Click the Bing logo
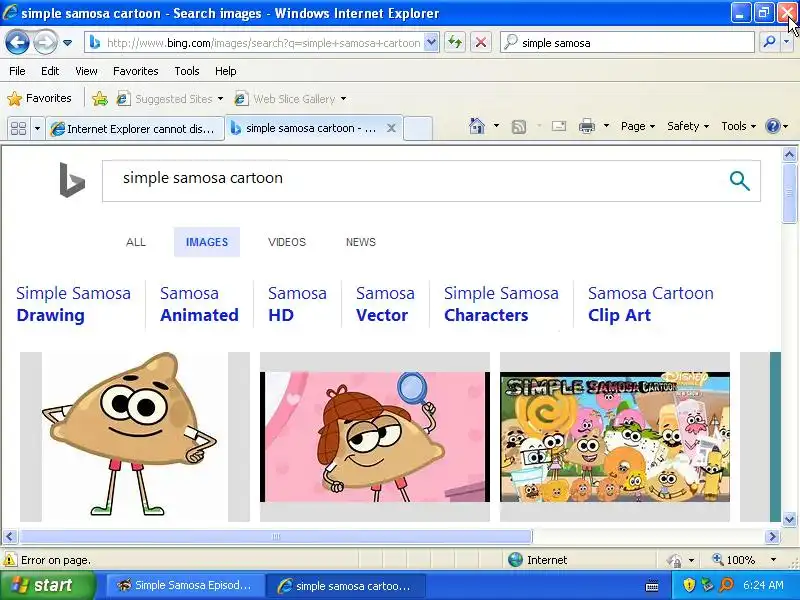Screen dimensions: 800x600 coord(72,180)
